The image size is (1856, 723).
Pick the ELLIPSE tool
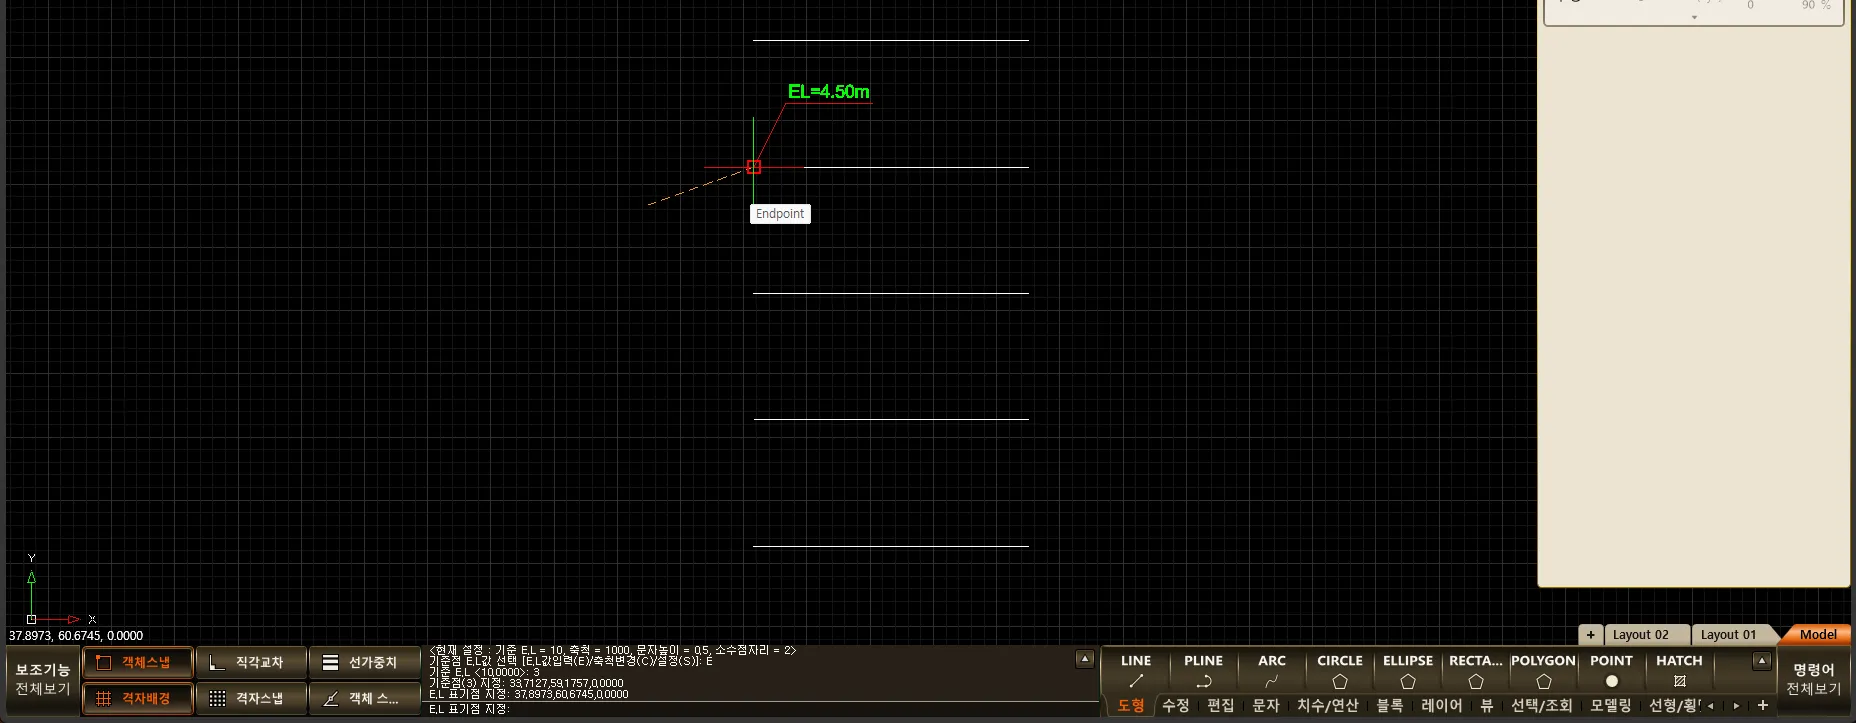pyautogui.click(x=1407, y=671)
